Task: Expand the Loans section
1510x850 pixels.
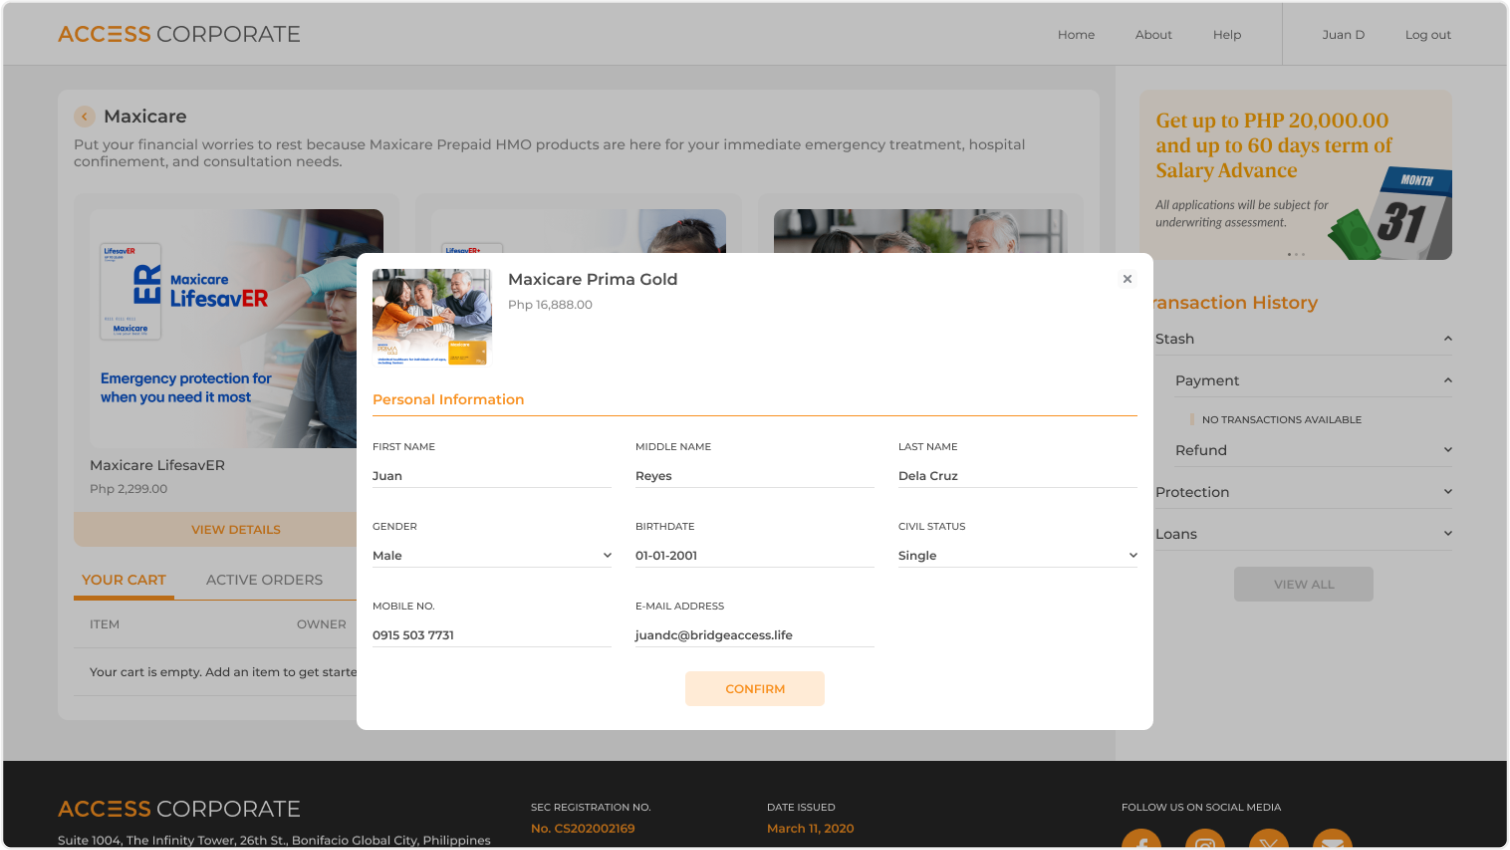Action: click(1447, 534)
